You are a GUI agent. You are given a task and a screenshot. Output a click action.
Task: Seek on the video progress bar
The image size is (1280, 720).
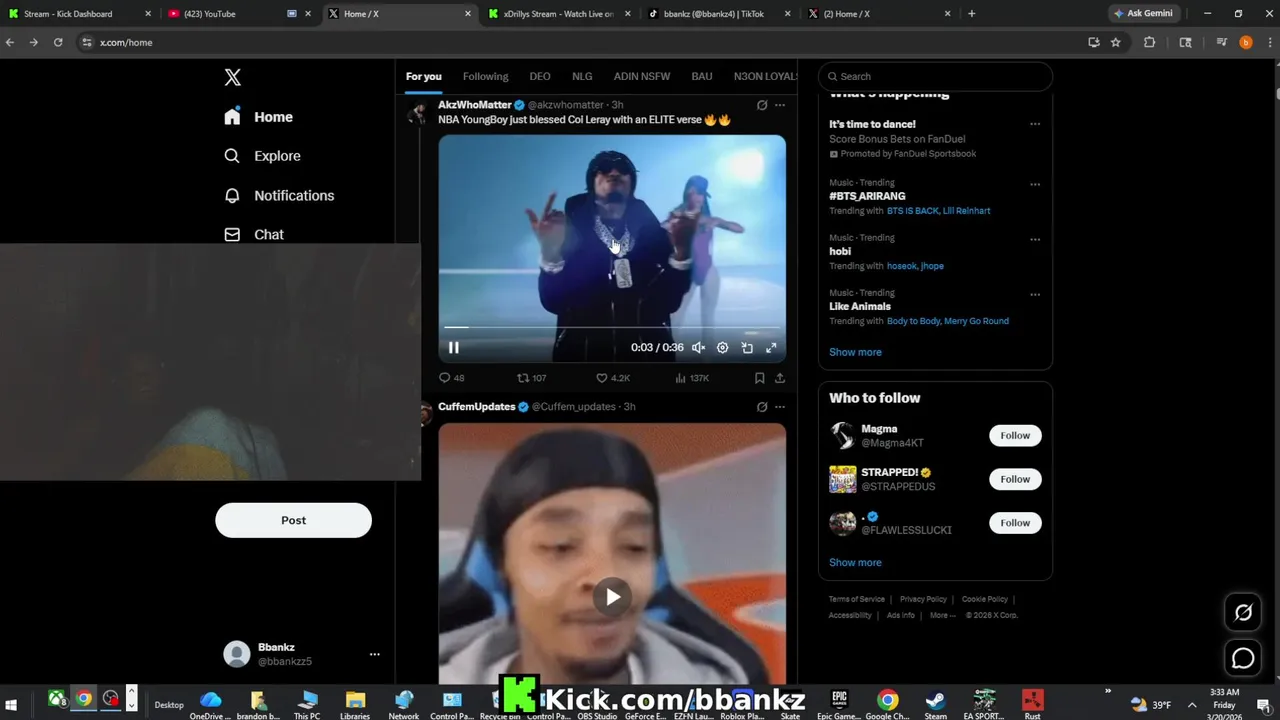pos(612,327)
